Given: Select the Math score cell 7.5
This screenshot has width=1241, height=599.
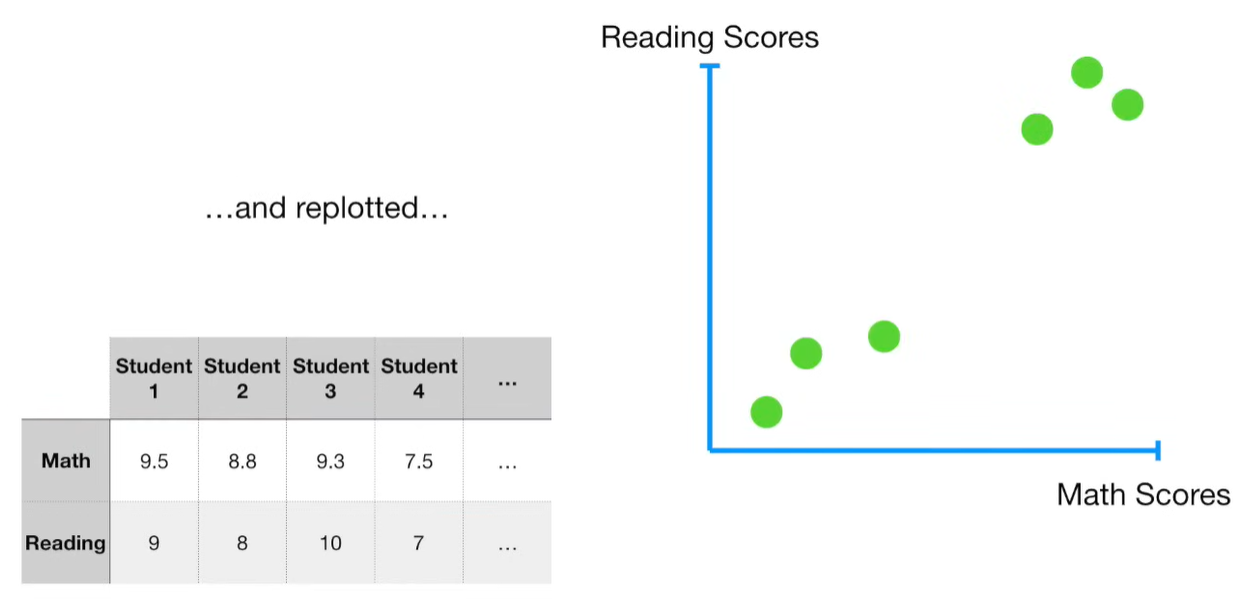Looking at the screenshot, I should (x=419, y=461).
